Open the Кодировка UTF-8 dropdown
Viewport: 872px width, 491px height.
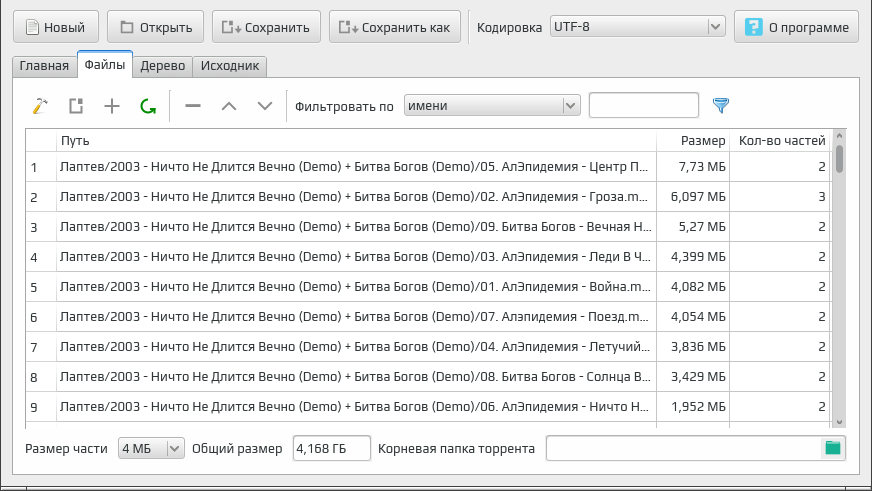pos(638,27)
